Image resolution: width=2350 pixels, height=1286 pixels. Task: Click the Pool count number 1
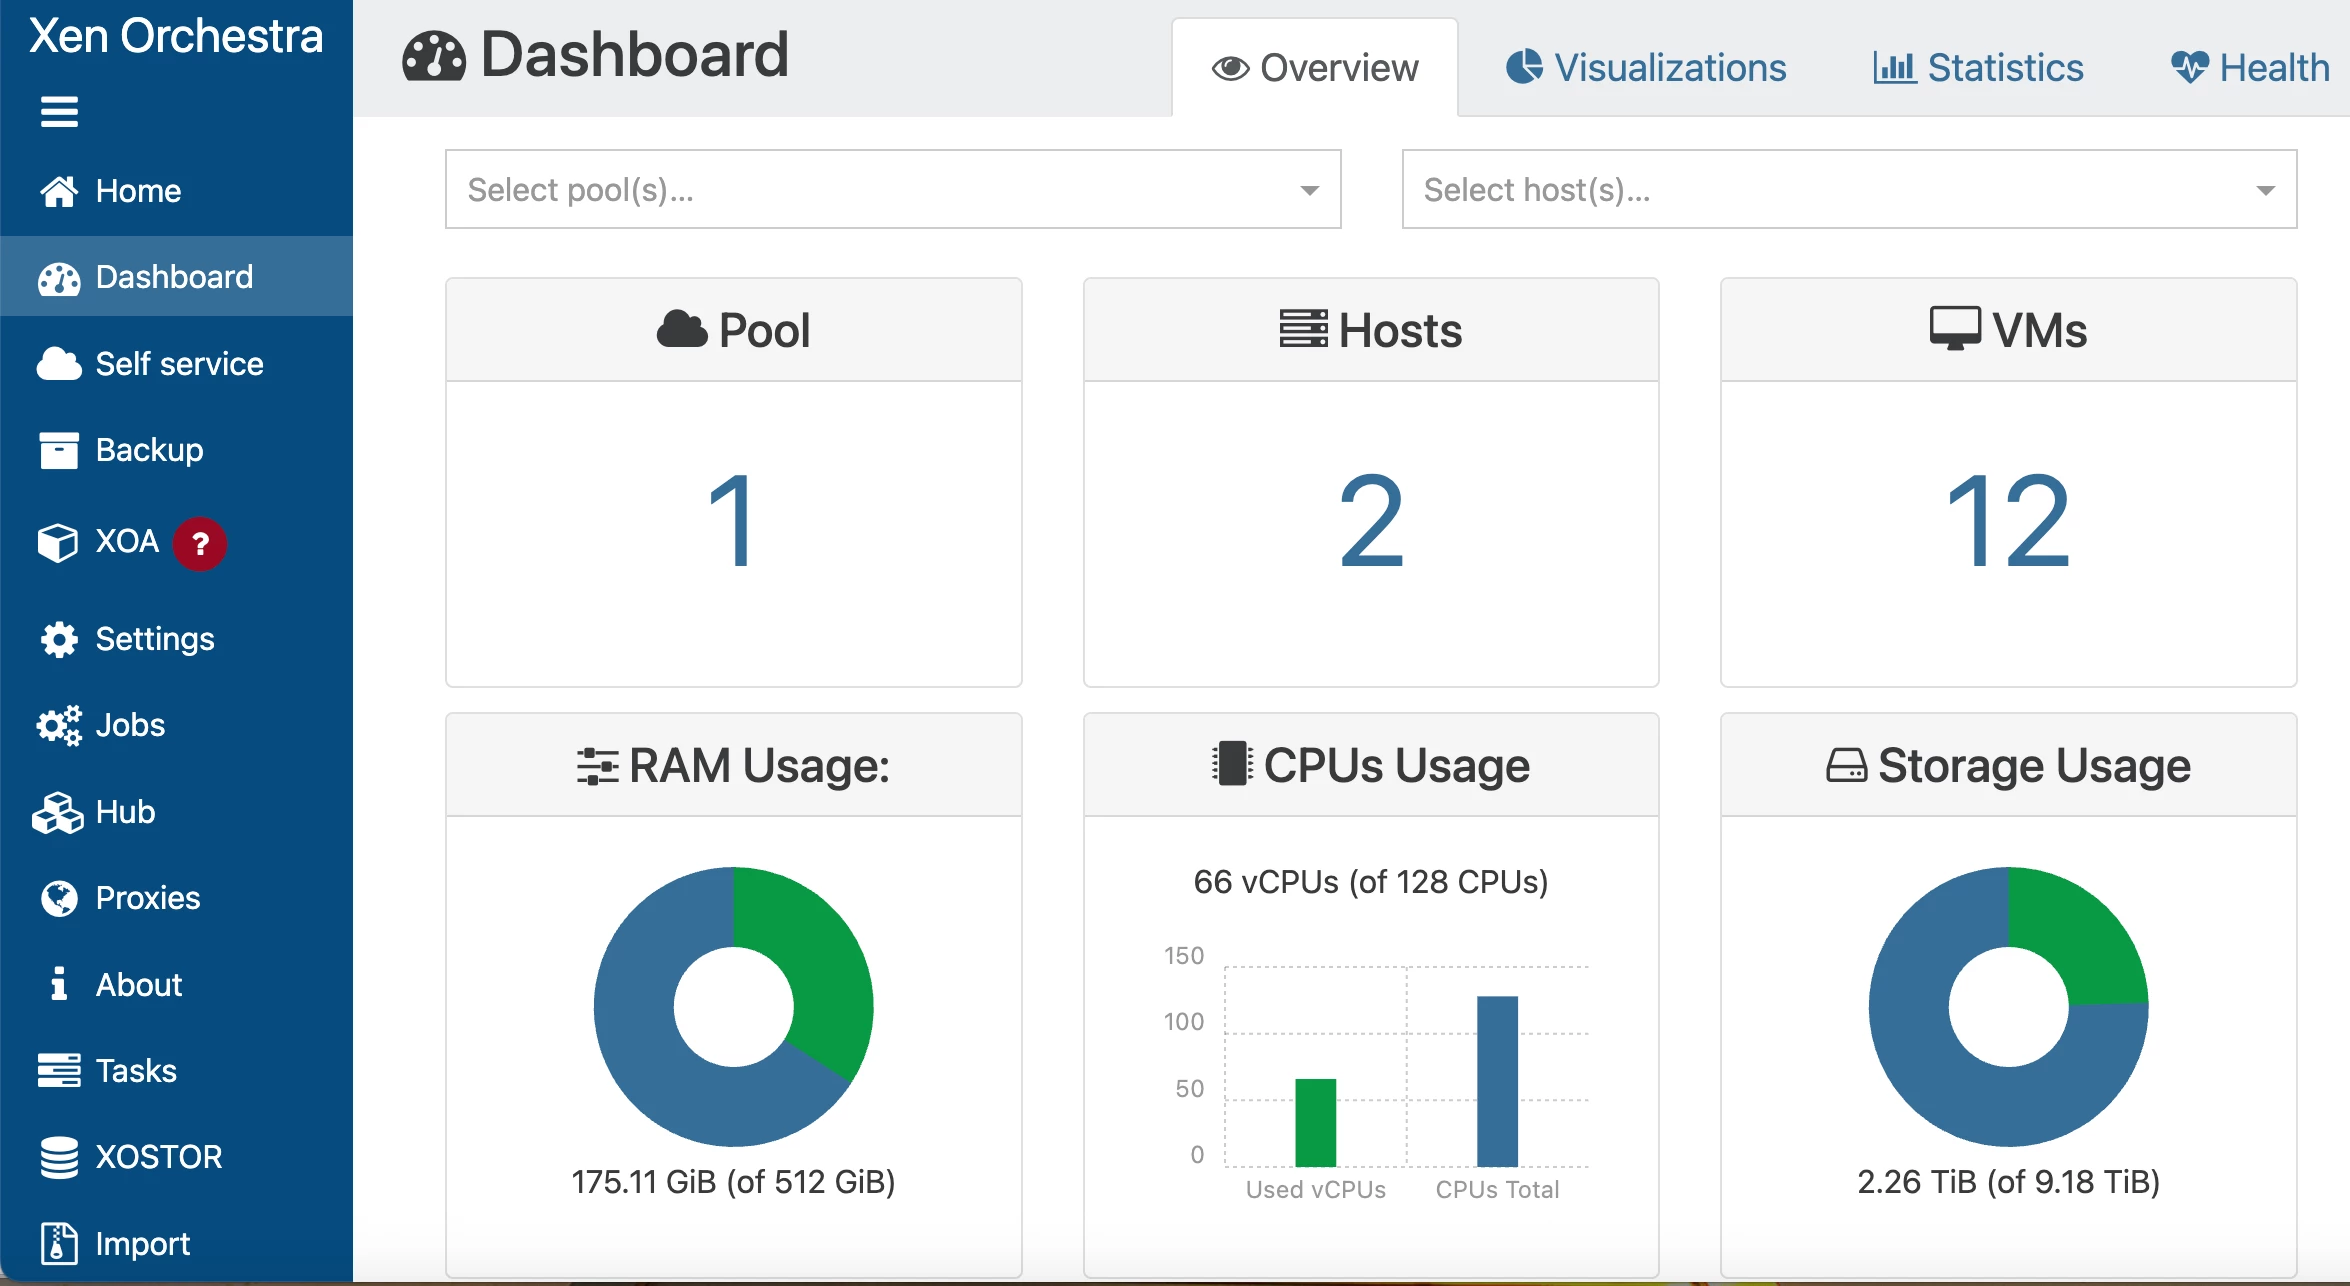click(x=732, y=521)
